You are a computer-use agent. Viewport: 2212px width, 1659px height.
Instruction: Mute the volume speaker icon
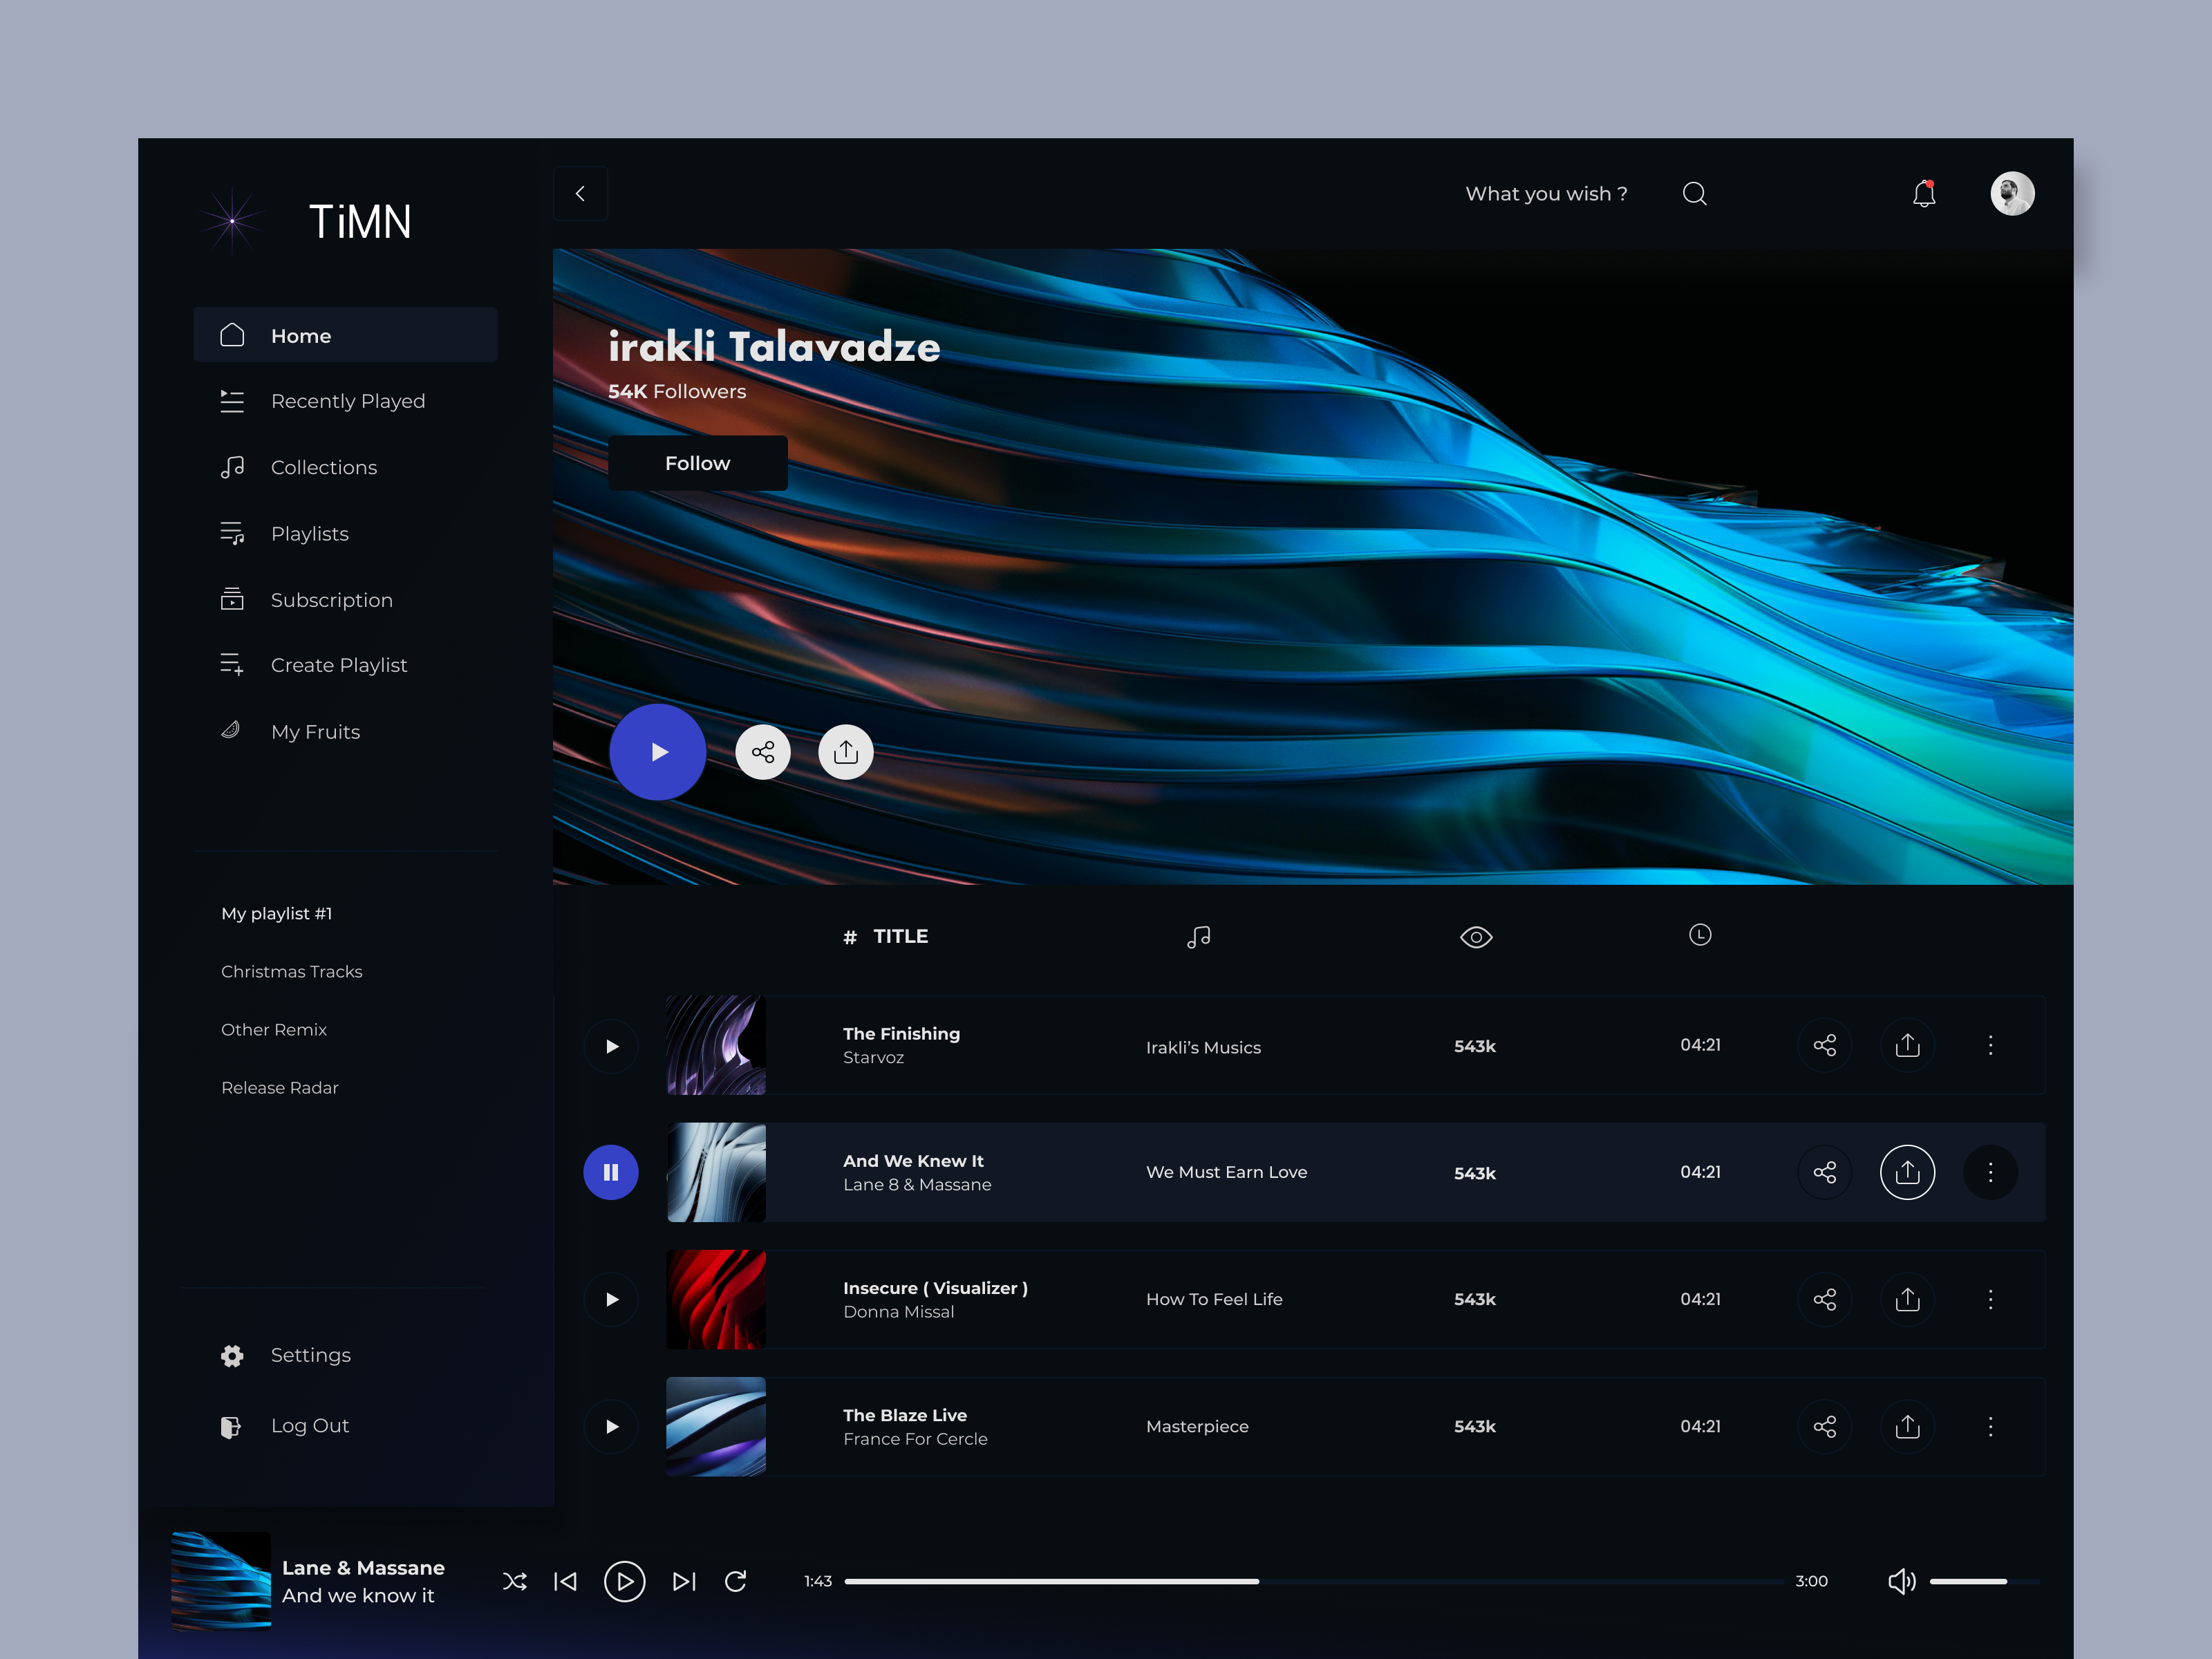(x=1901, y=1581)
